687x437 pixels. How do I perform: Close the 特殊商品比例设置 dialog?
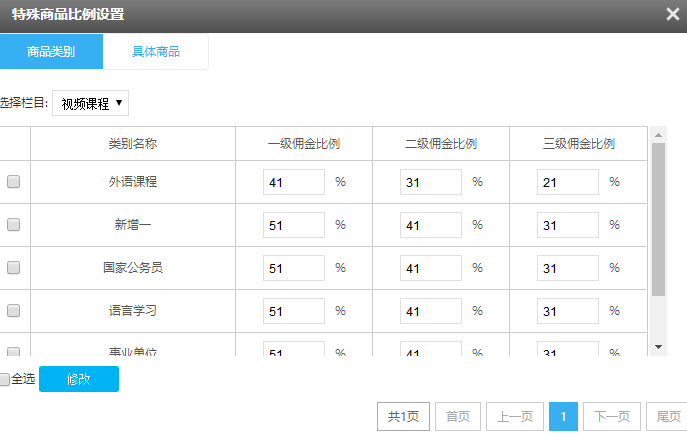click(673, 14)
